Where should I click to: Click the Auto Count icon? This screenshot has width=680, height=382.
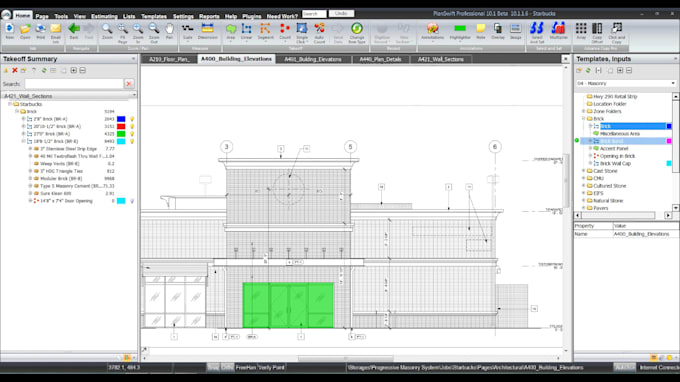(x=319, y=29)
